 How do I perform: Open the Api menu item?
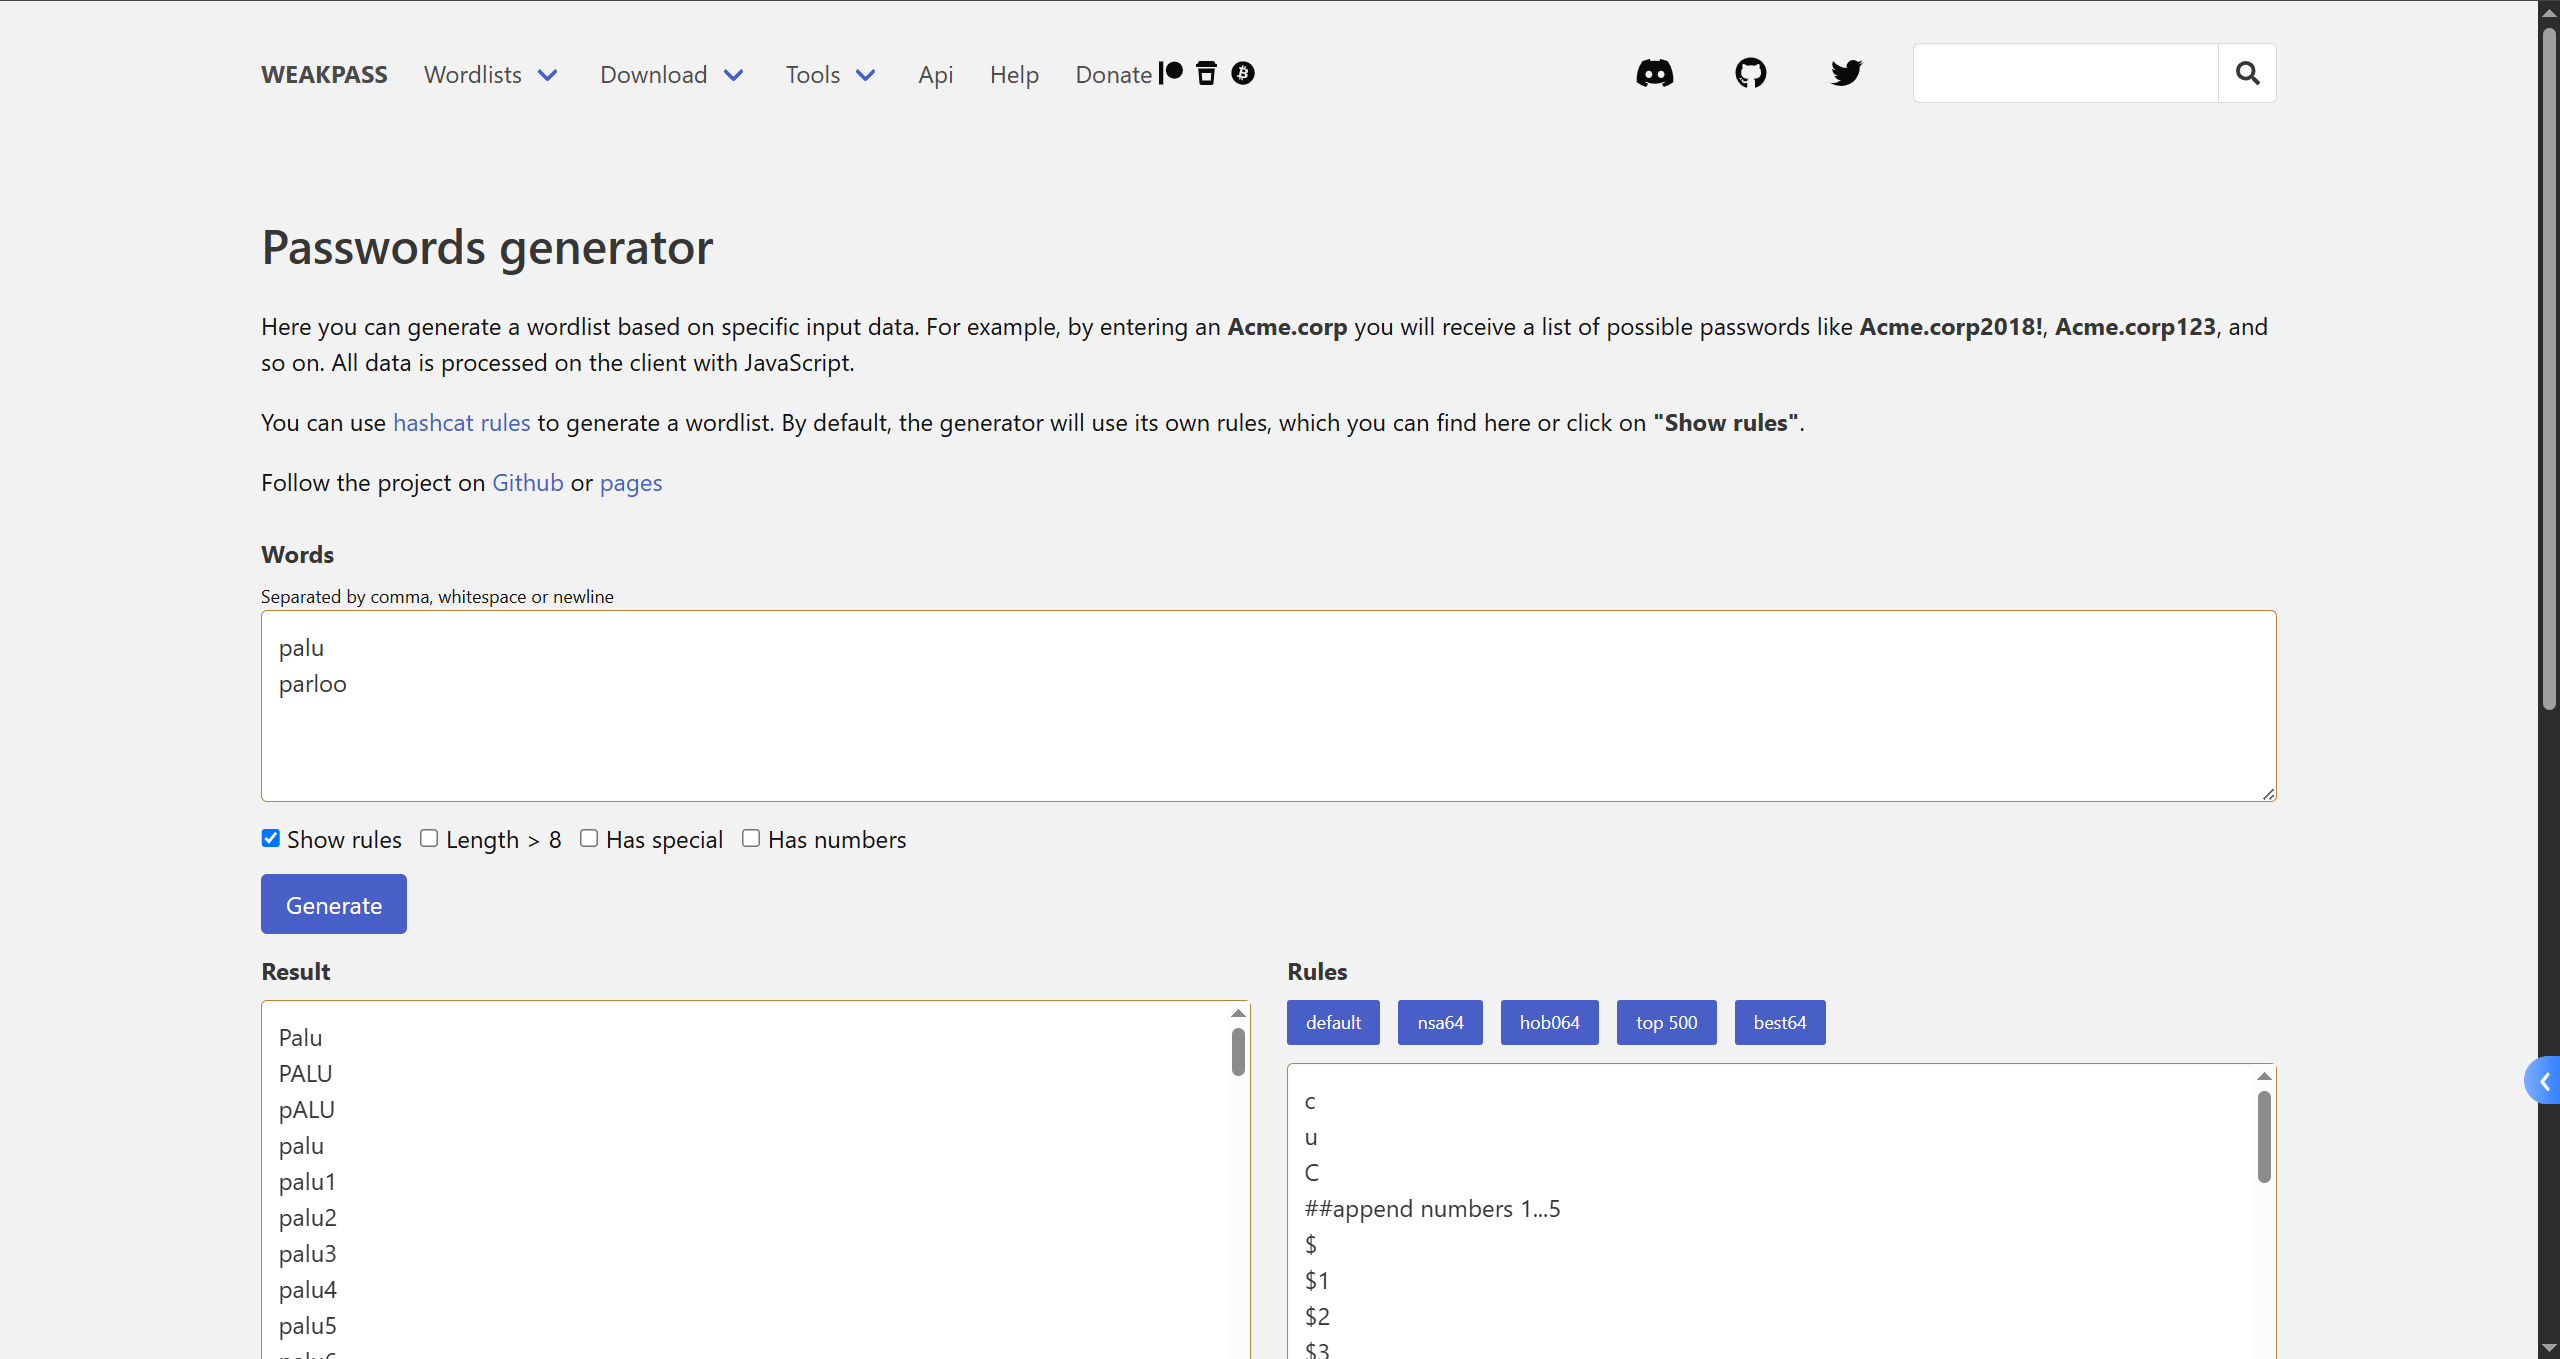935,75
